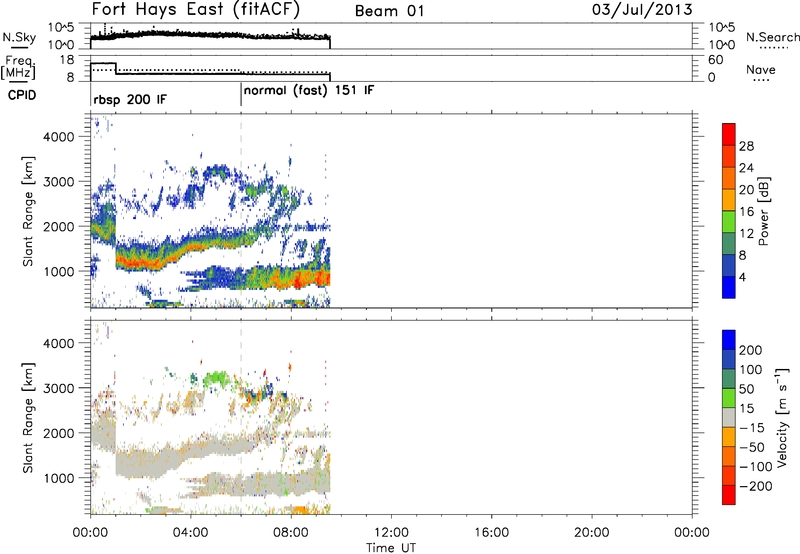Click the red bottom Velocity colorbar segment

[729, 495]
